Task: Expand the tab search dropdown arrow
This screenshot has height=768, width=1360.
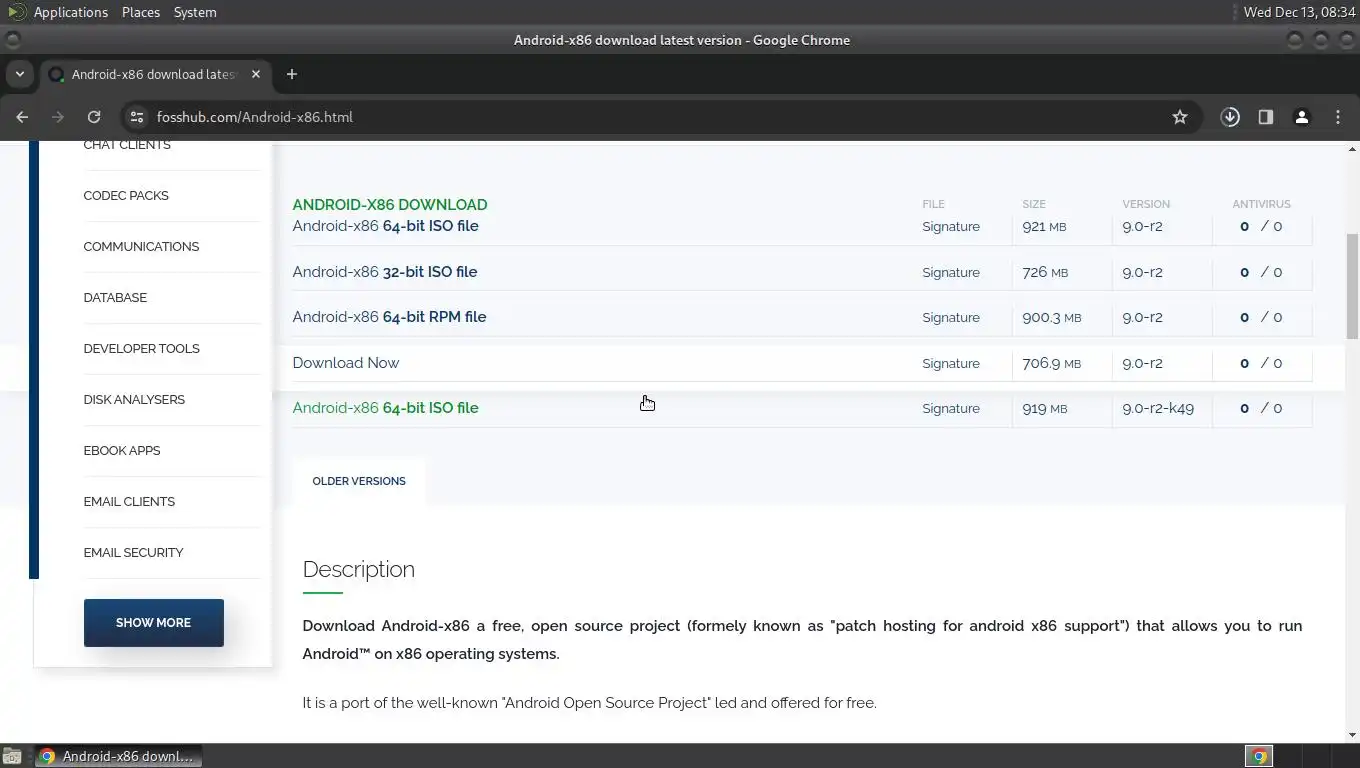Action: pos(19,74)
